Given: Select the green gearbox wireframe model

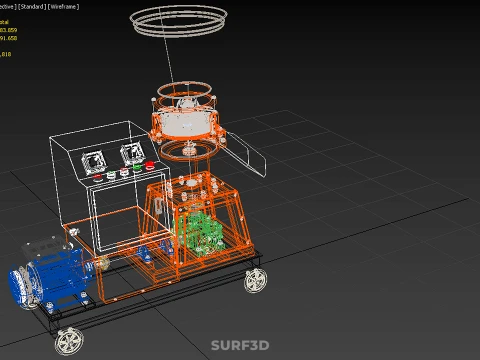Looking at the screenshot, I should [x=198, y=234].
